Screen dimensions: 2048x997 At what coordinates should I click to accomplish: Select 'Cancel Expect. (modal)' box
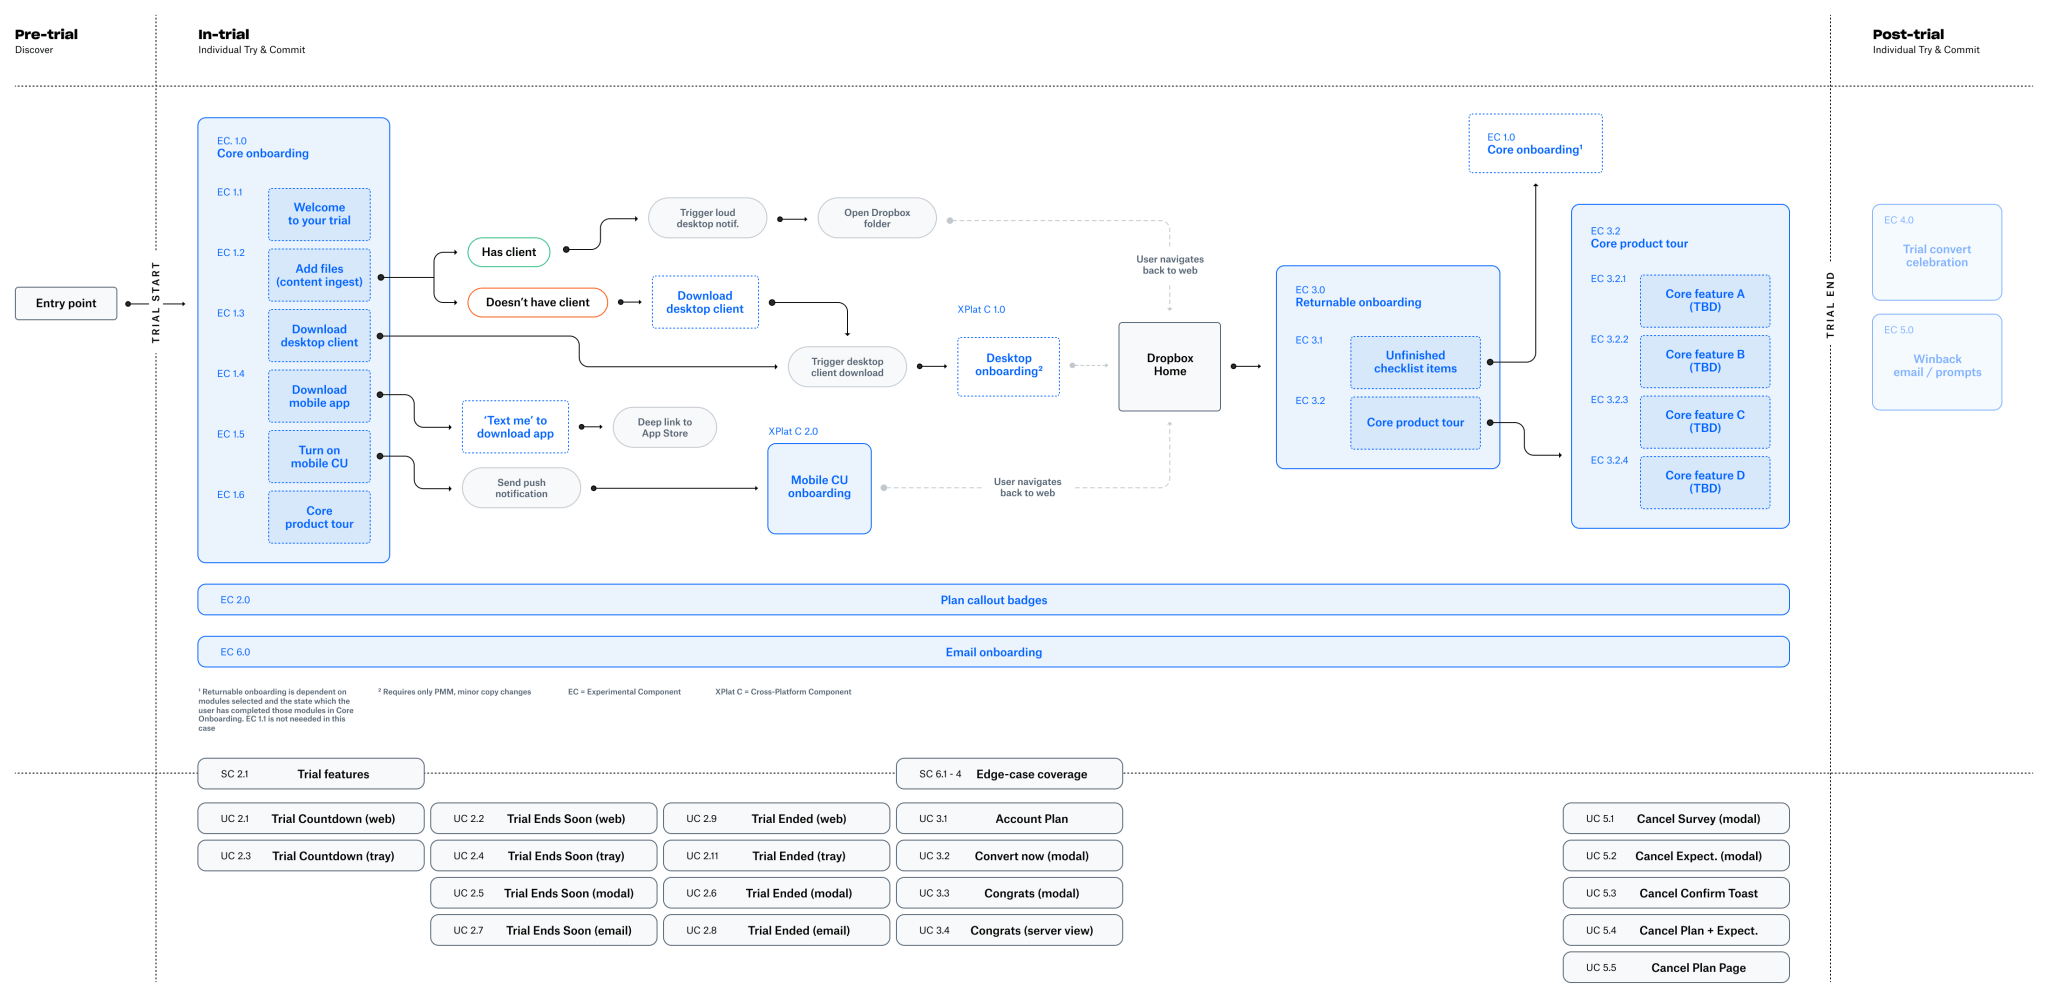1676,856
